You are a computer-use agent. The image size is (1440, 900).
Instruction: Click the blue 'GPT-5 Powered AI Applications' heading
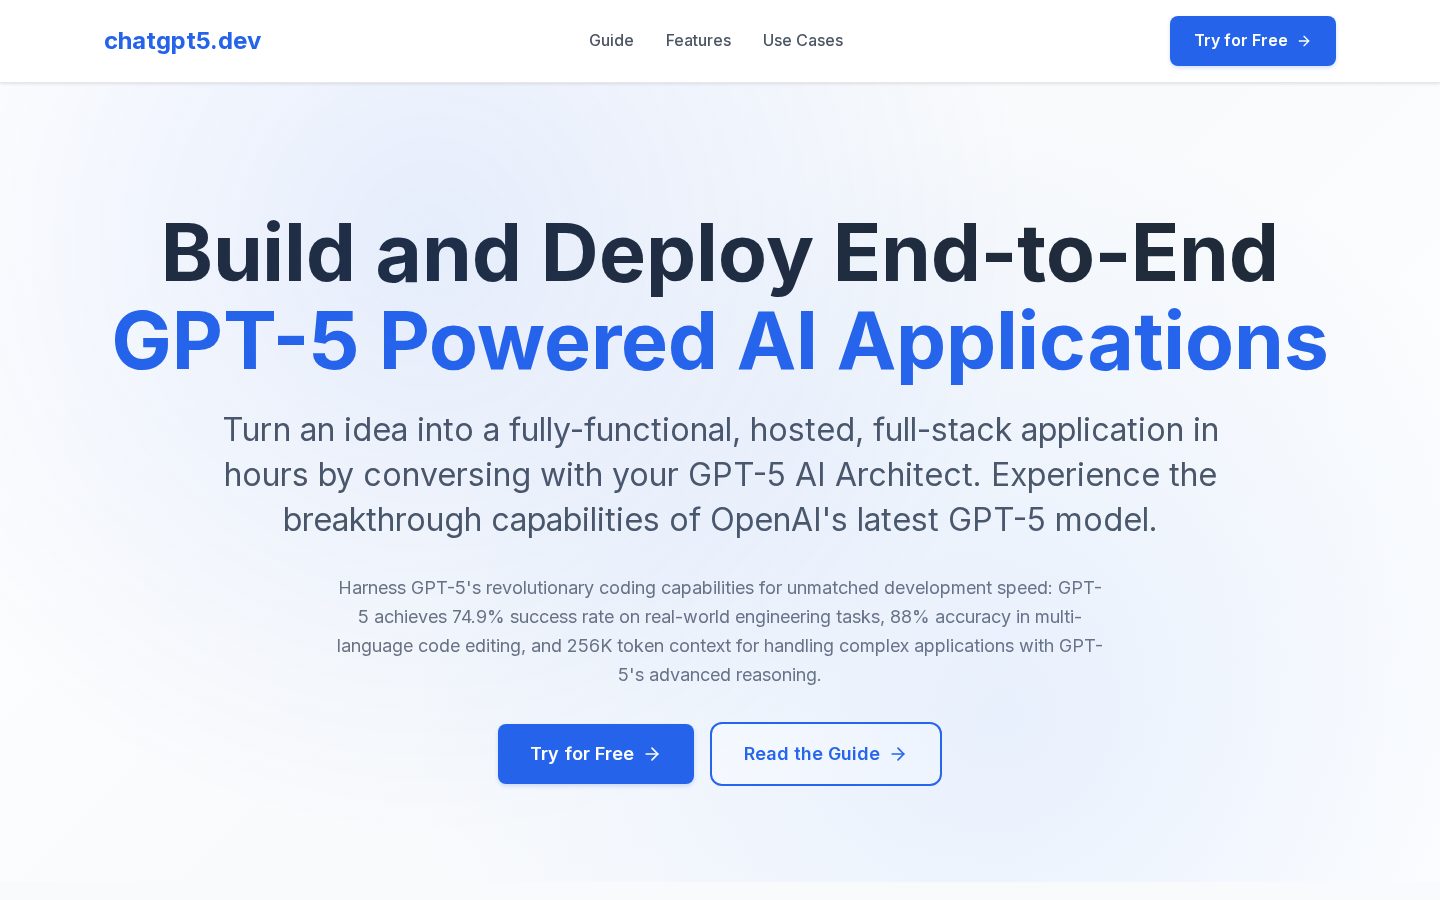(x=720, y=342)
